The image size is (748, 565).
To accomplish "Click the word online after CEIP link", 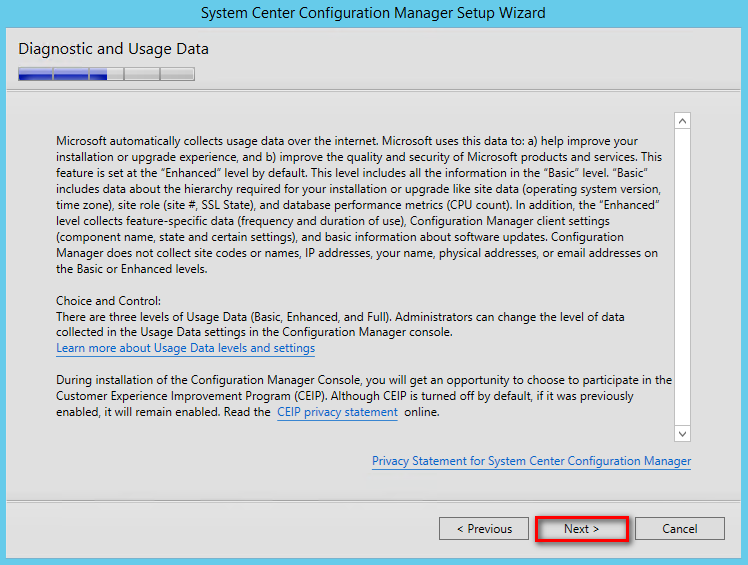I will click(422, 412).
